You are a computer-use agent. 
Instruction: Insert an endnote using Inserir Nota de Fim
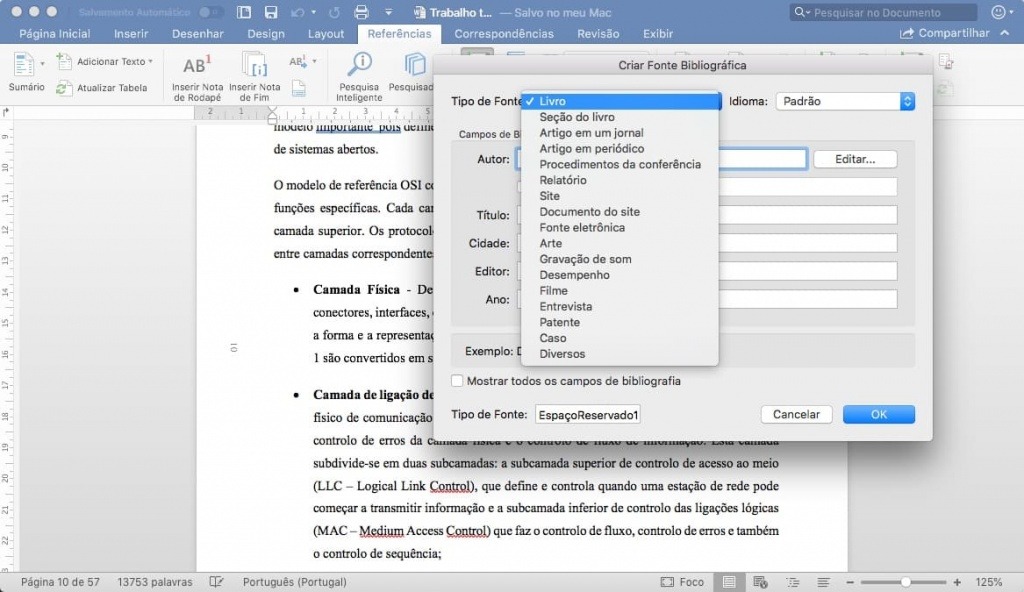coord(257,78)
